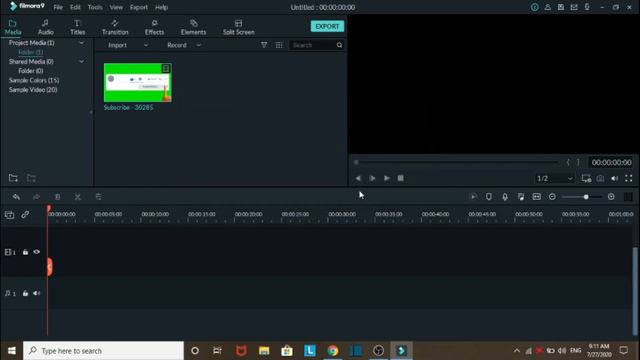
Task: Open the Import dropdown
Action: coord(128,45)
